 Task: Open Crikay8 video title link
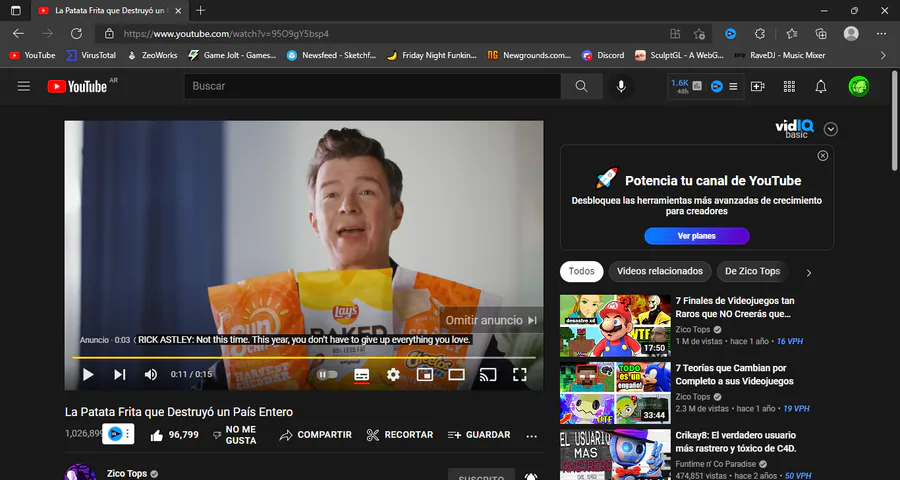point(735,442)
